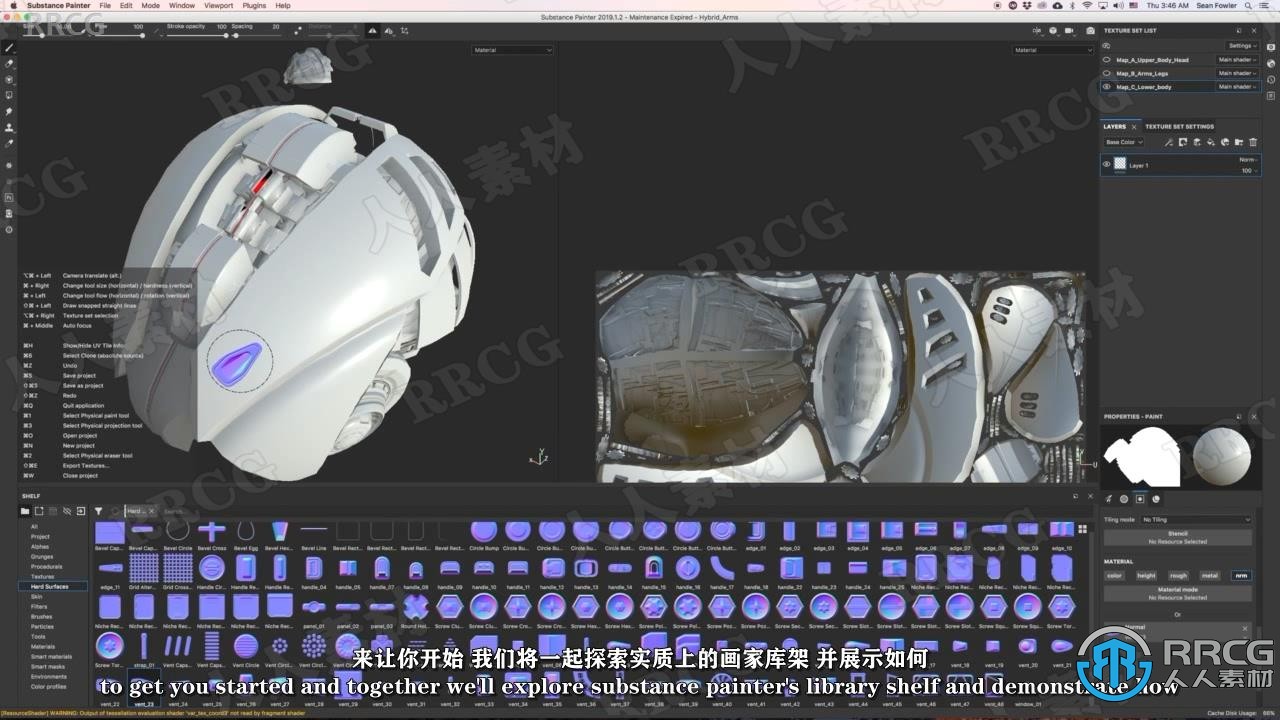The width and height of the screenshot is (1280, 720).
Task: Click the Shelf filter funnel icon
Action: tap(98, 511)
